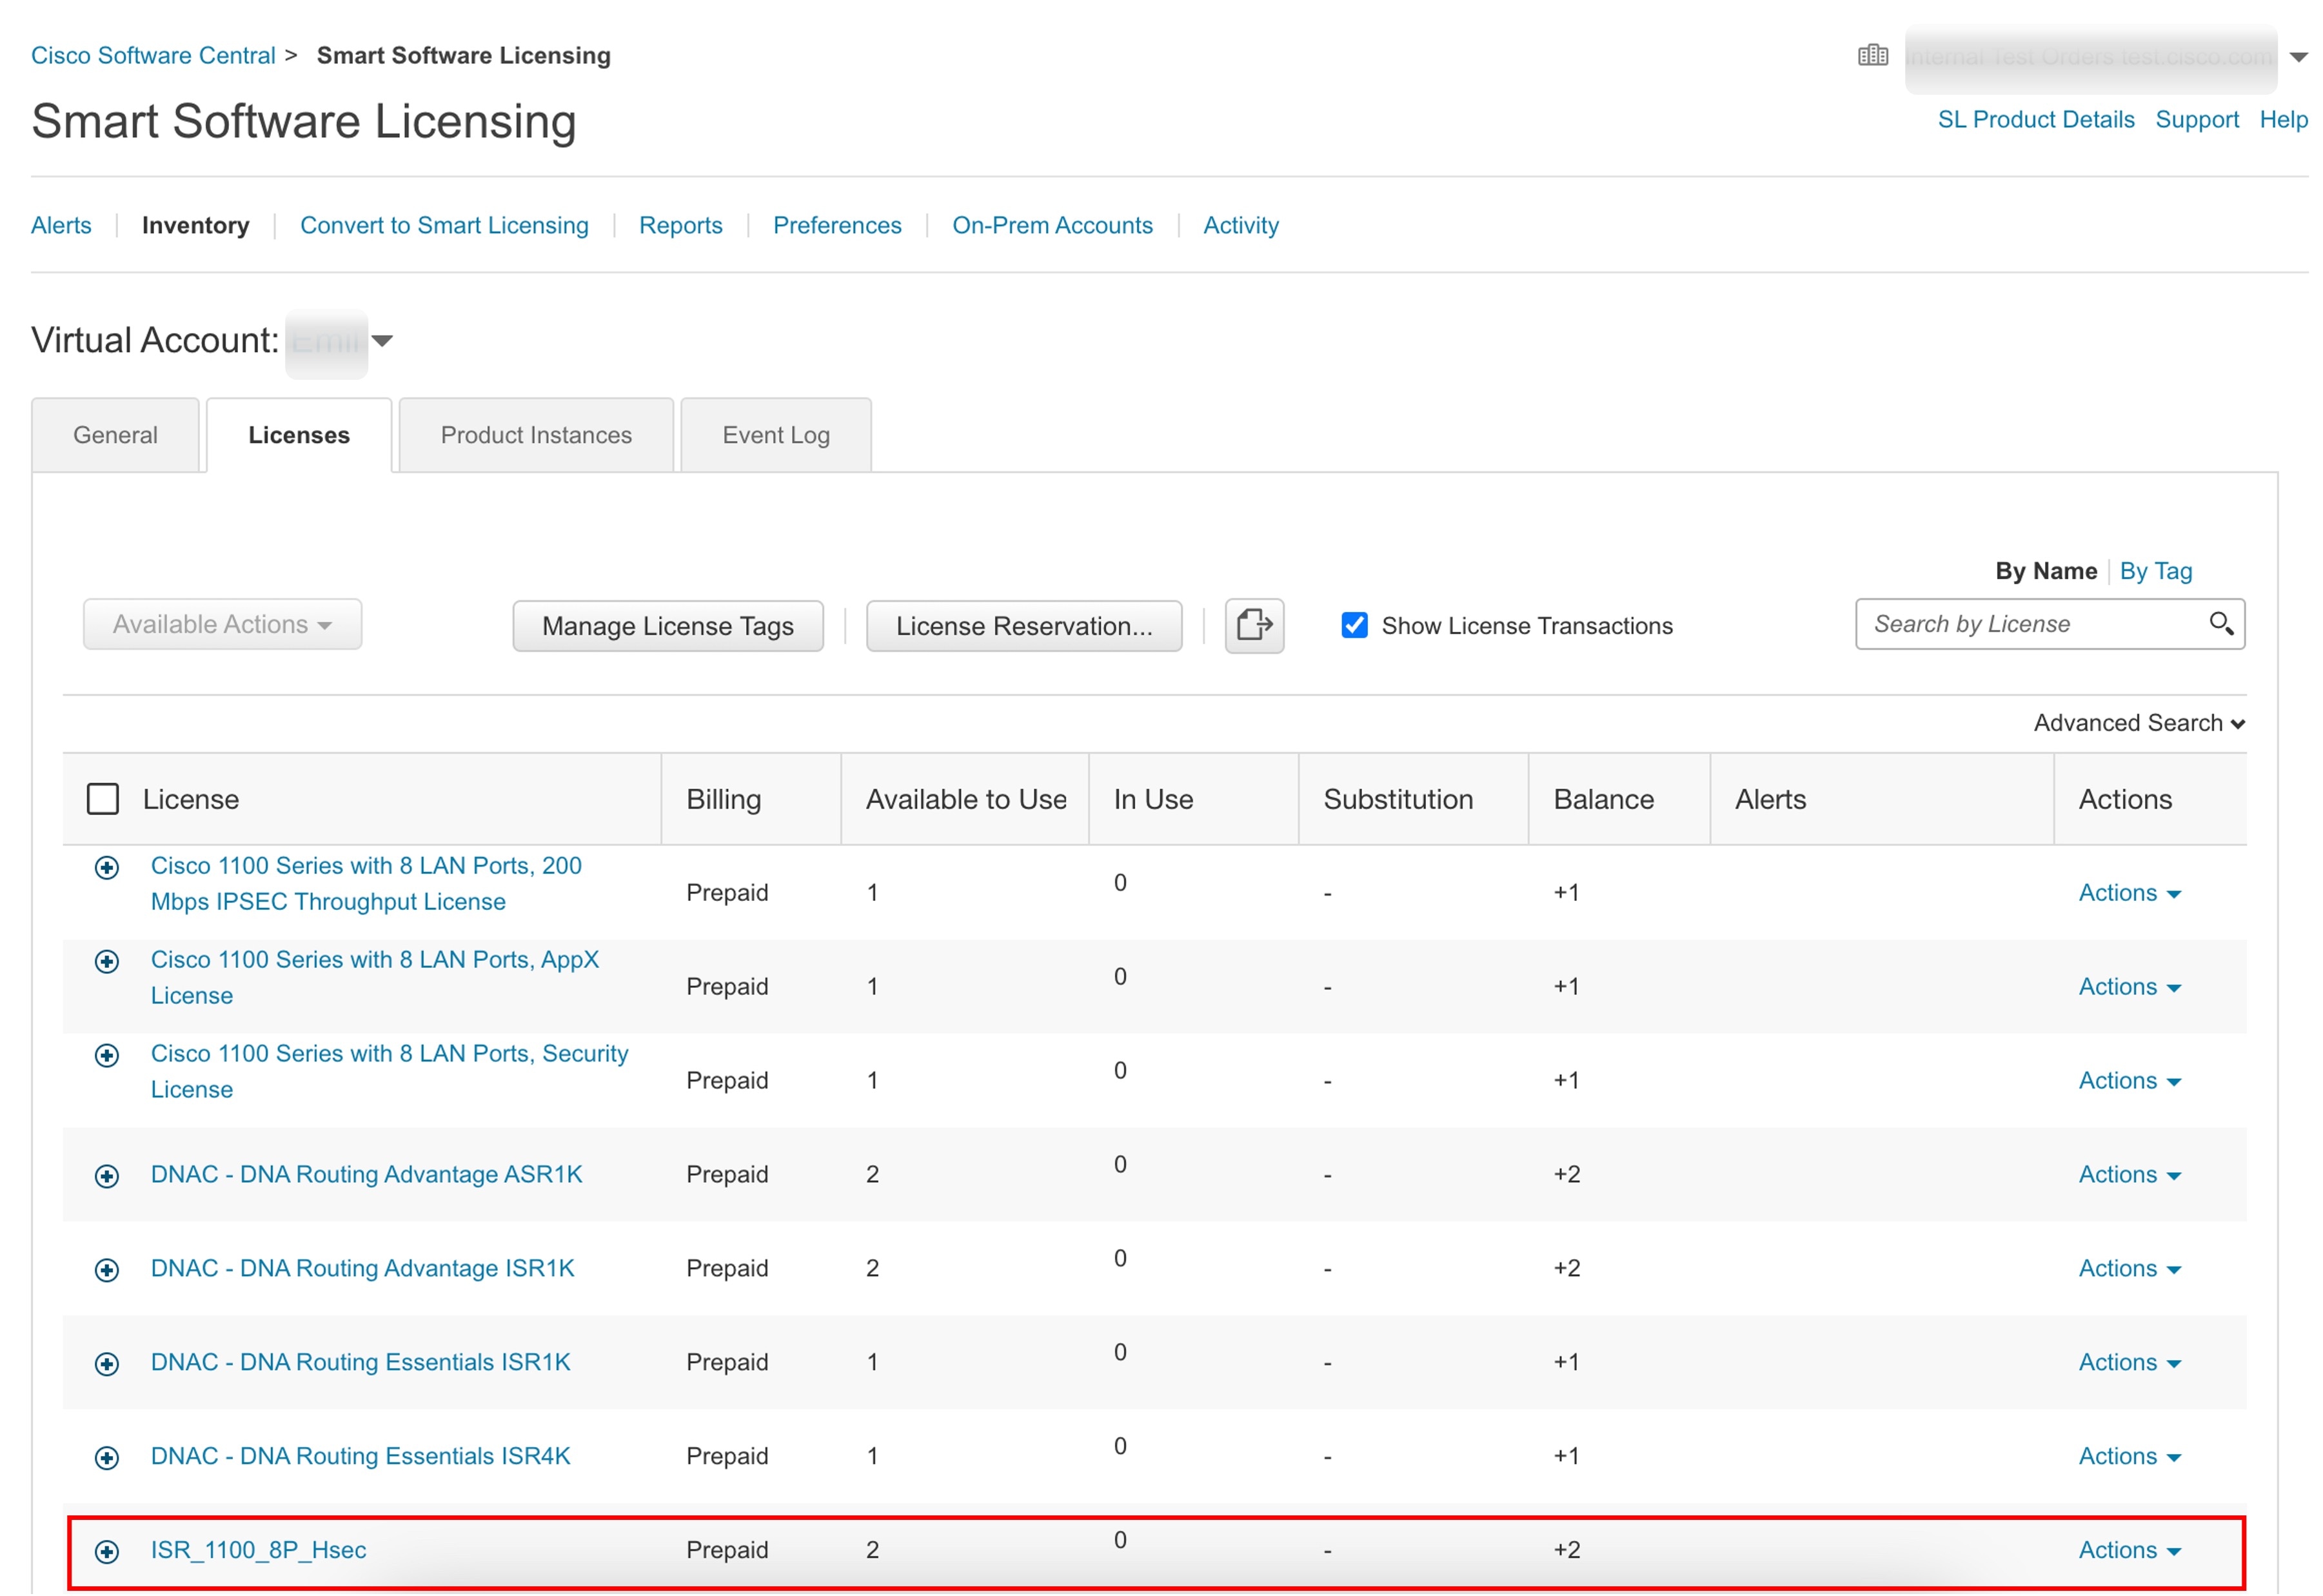
Task: Click the export licenses icon button
Action: 1254,626
